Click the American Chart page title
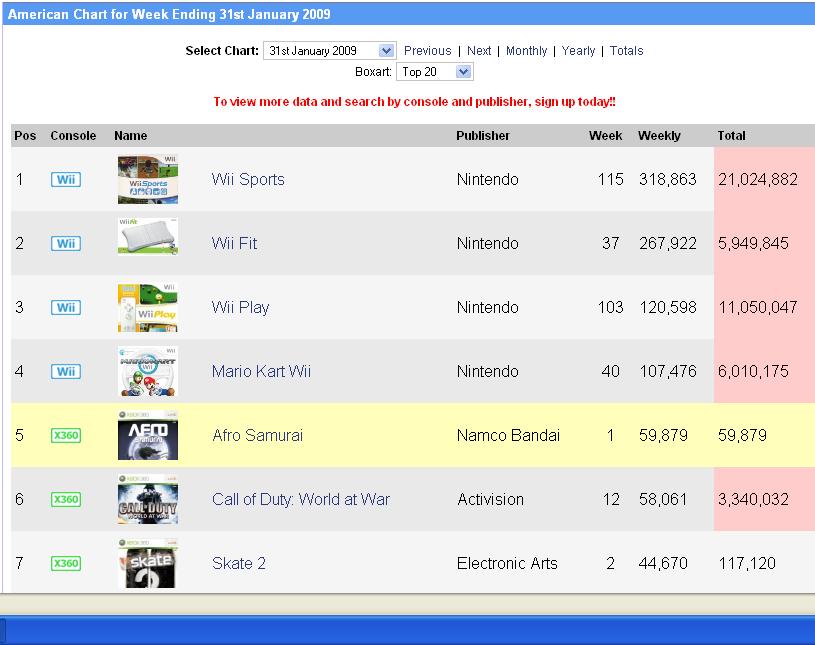 [169, 14]
